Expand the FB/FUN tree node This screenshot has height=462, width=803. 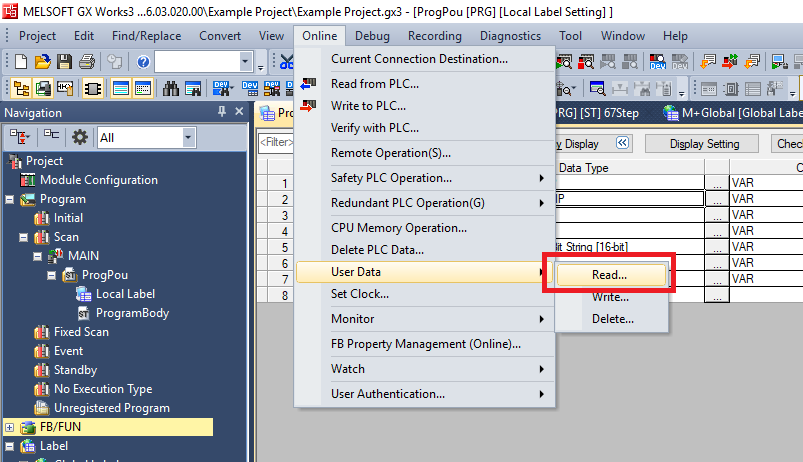(x=10, y=427)
